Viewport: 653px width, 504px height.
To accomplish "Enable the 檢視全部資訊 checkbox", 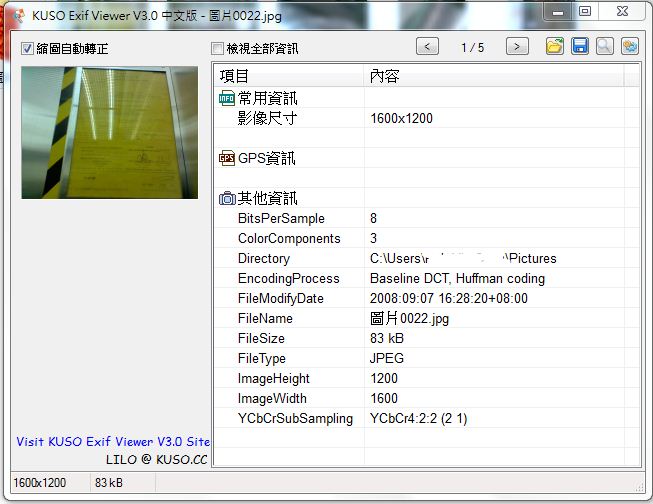I will point(218,49).
